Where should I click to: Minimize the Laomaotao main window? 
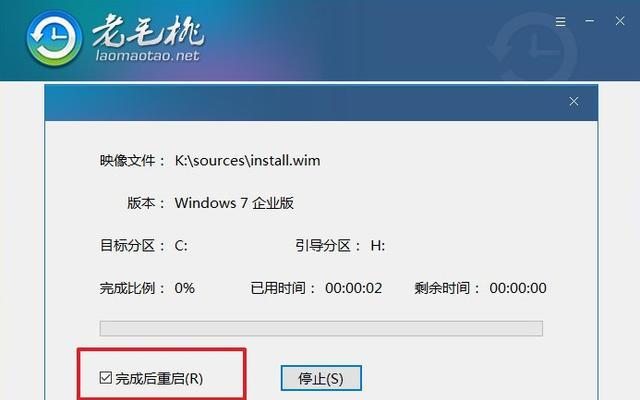pyautogui.click(x=589, y=21)
